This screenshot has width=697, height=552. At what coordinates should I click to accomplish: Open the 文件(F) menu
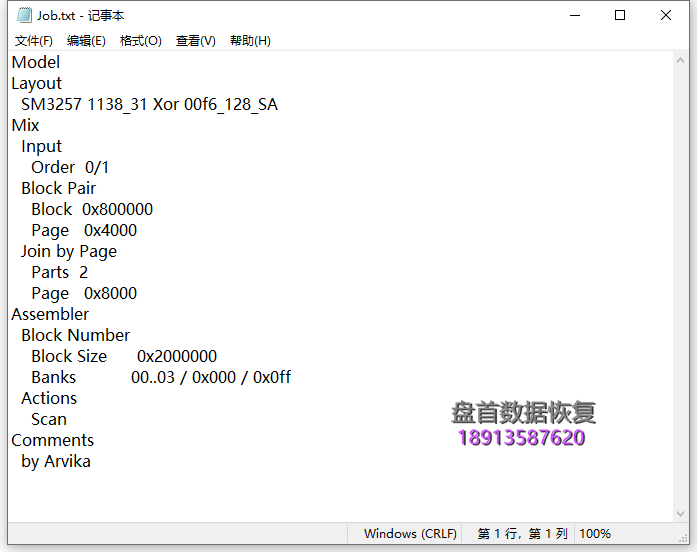click(x=34, y=41)
